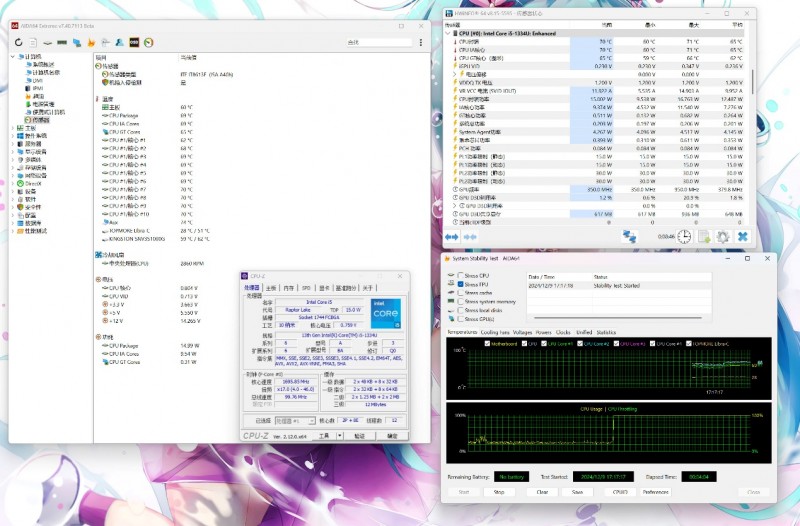Switch to Statistics tab
This screenshot has height=526, width=800.
[x=606, y=332]
